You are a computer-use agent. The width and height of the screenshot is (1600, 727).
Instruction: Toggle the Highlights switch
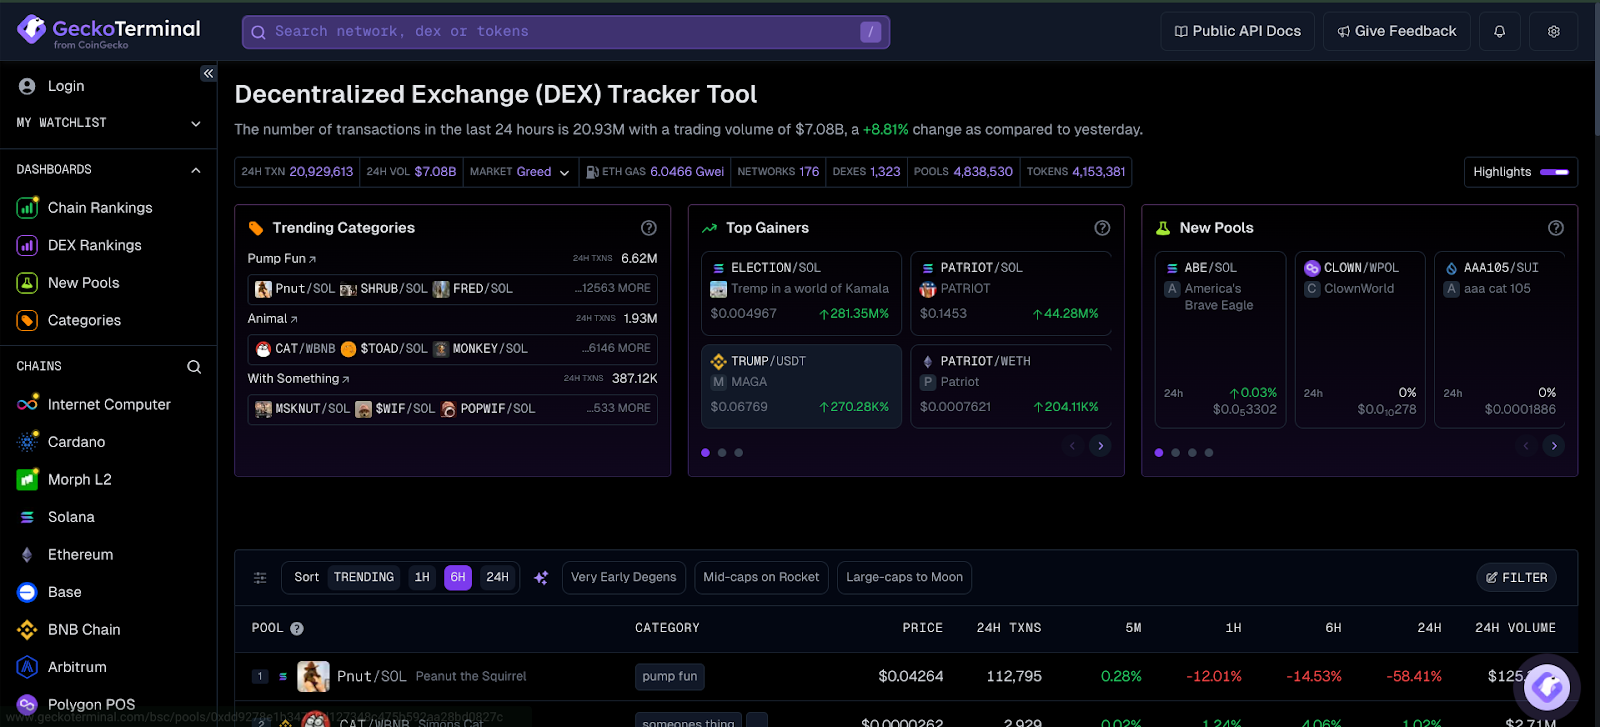pos(1554,172)
